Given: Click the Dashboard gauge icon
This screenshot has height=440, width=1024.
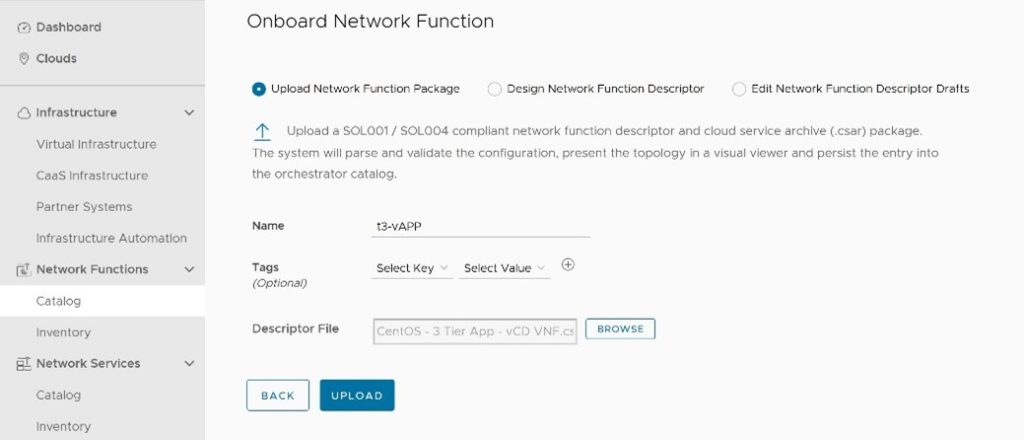Looking at the screenshot, I should (x=24, y=27).
